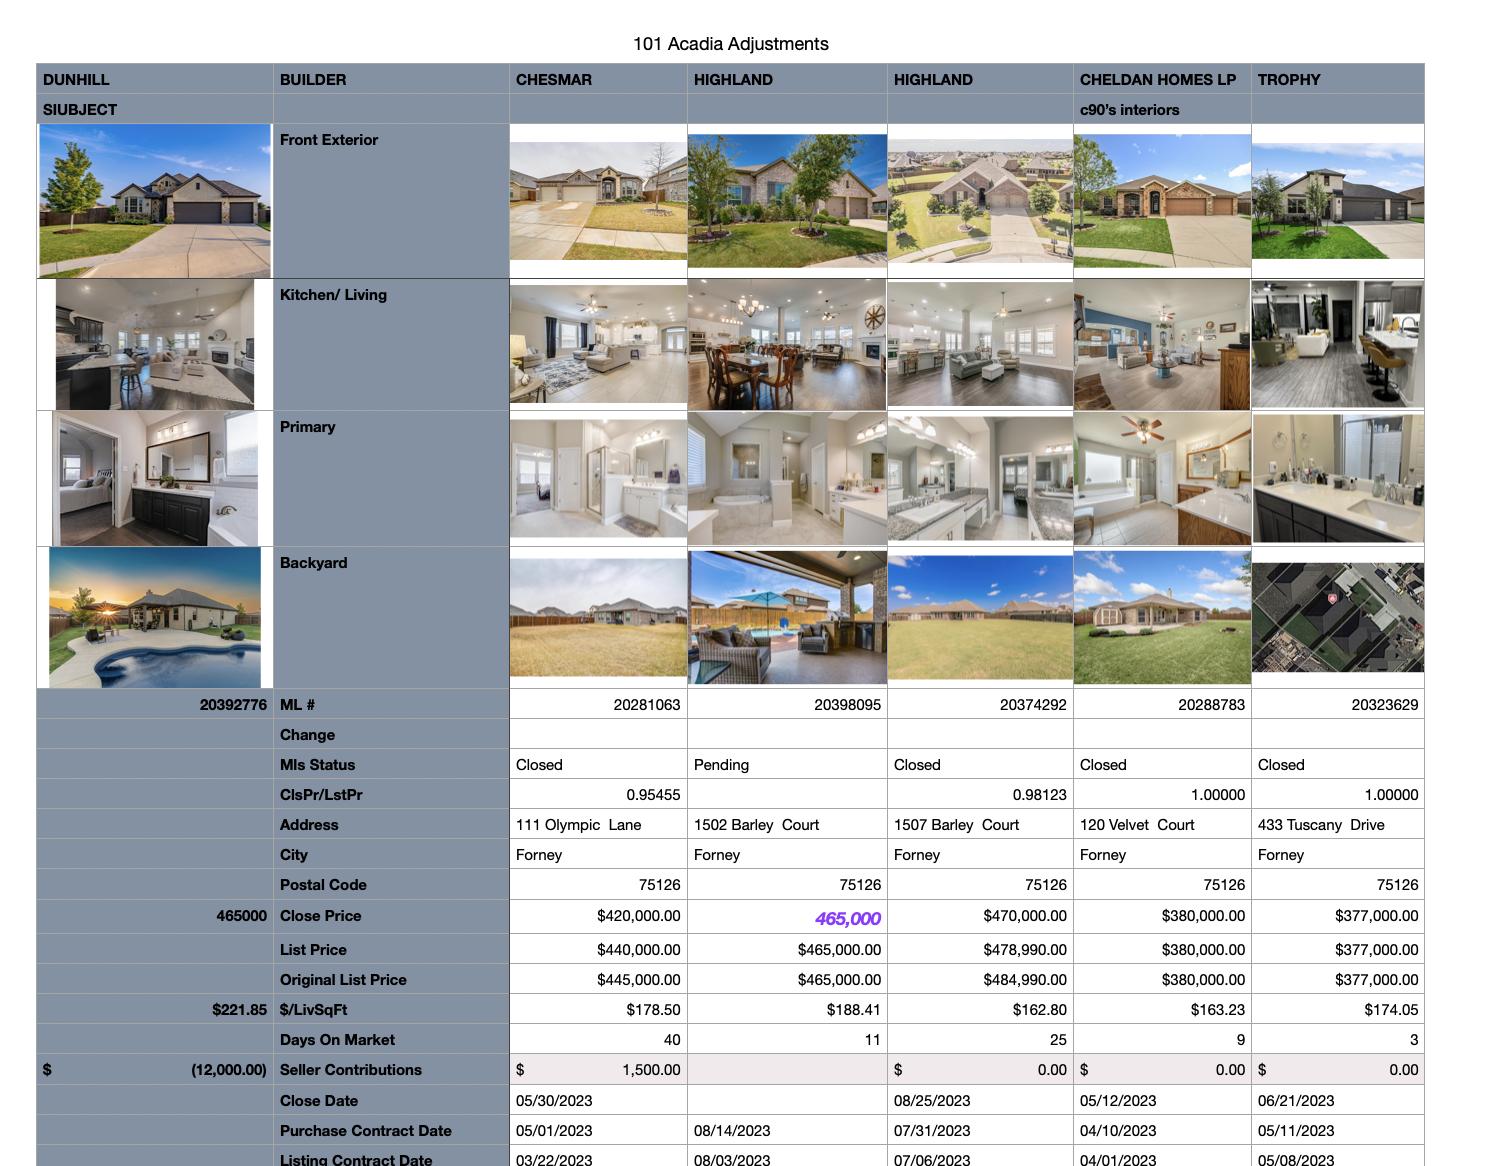This screenshot has height=1166, width=1488.
Task: Click the TROPHY column header
Action: [1337, 79]
